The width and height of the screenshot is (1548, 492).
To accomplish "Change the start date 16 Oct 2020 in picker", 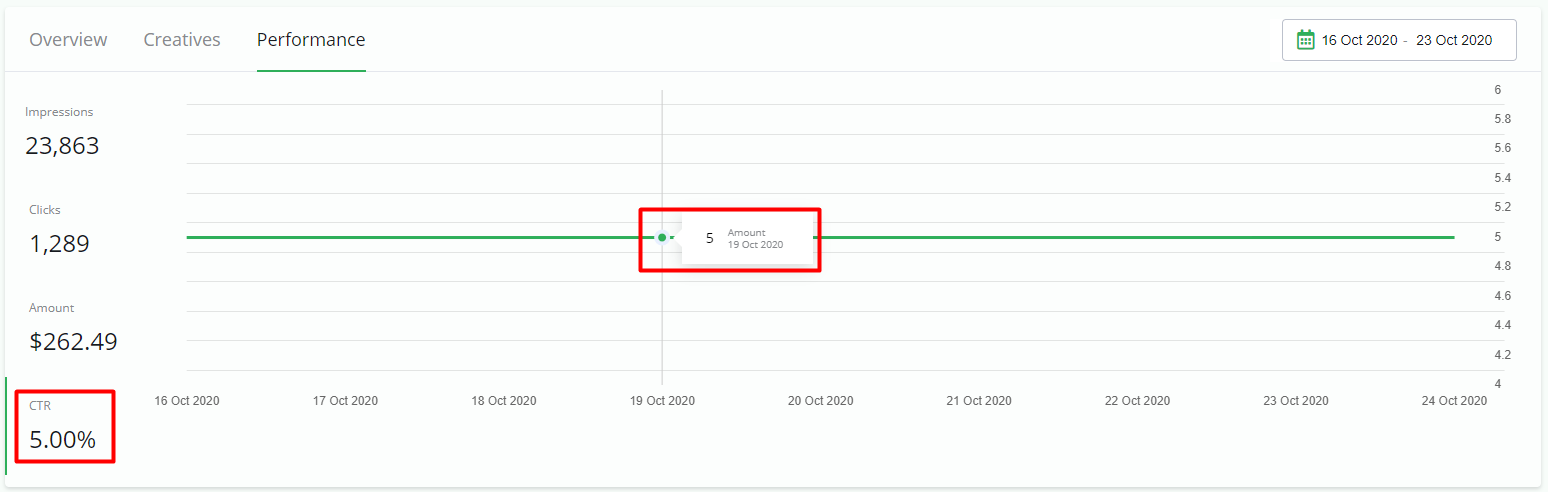I will pyautogui.click(x=1359, y=40).
